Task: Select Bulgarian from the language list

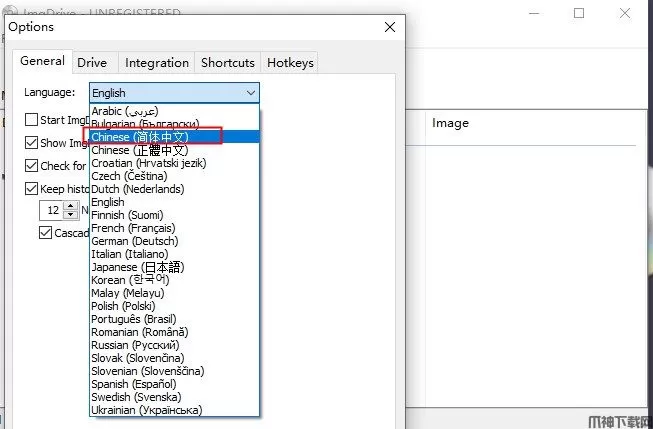Action: tap(174, 124)
